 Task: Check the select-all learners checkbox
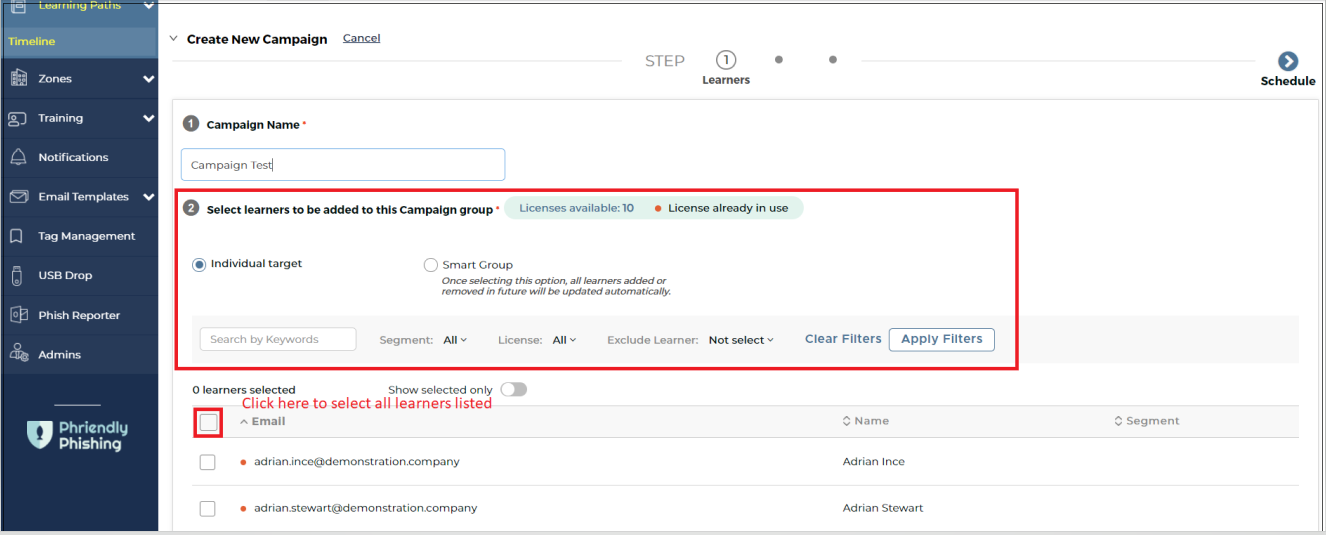click(208, 423)
